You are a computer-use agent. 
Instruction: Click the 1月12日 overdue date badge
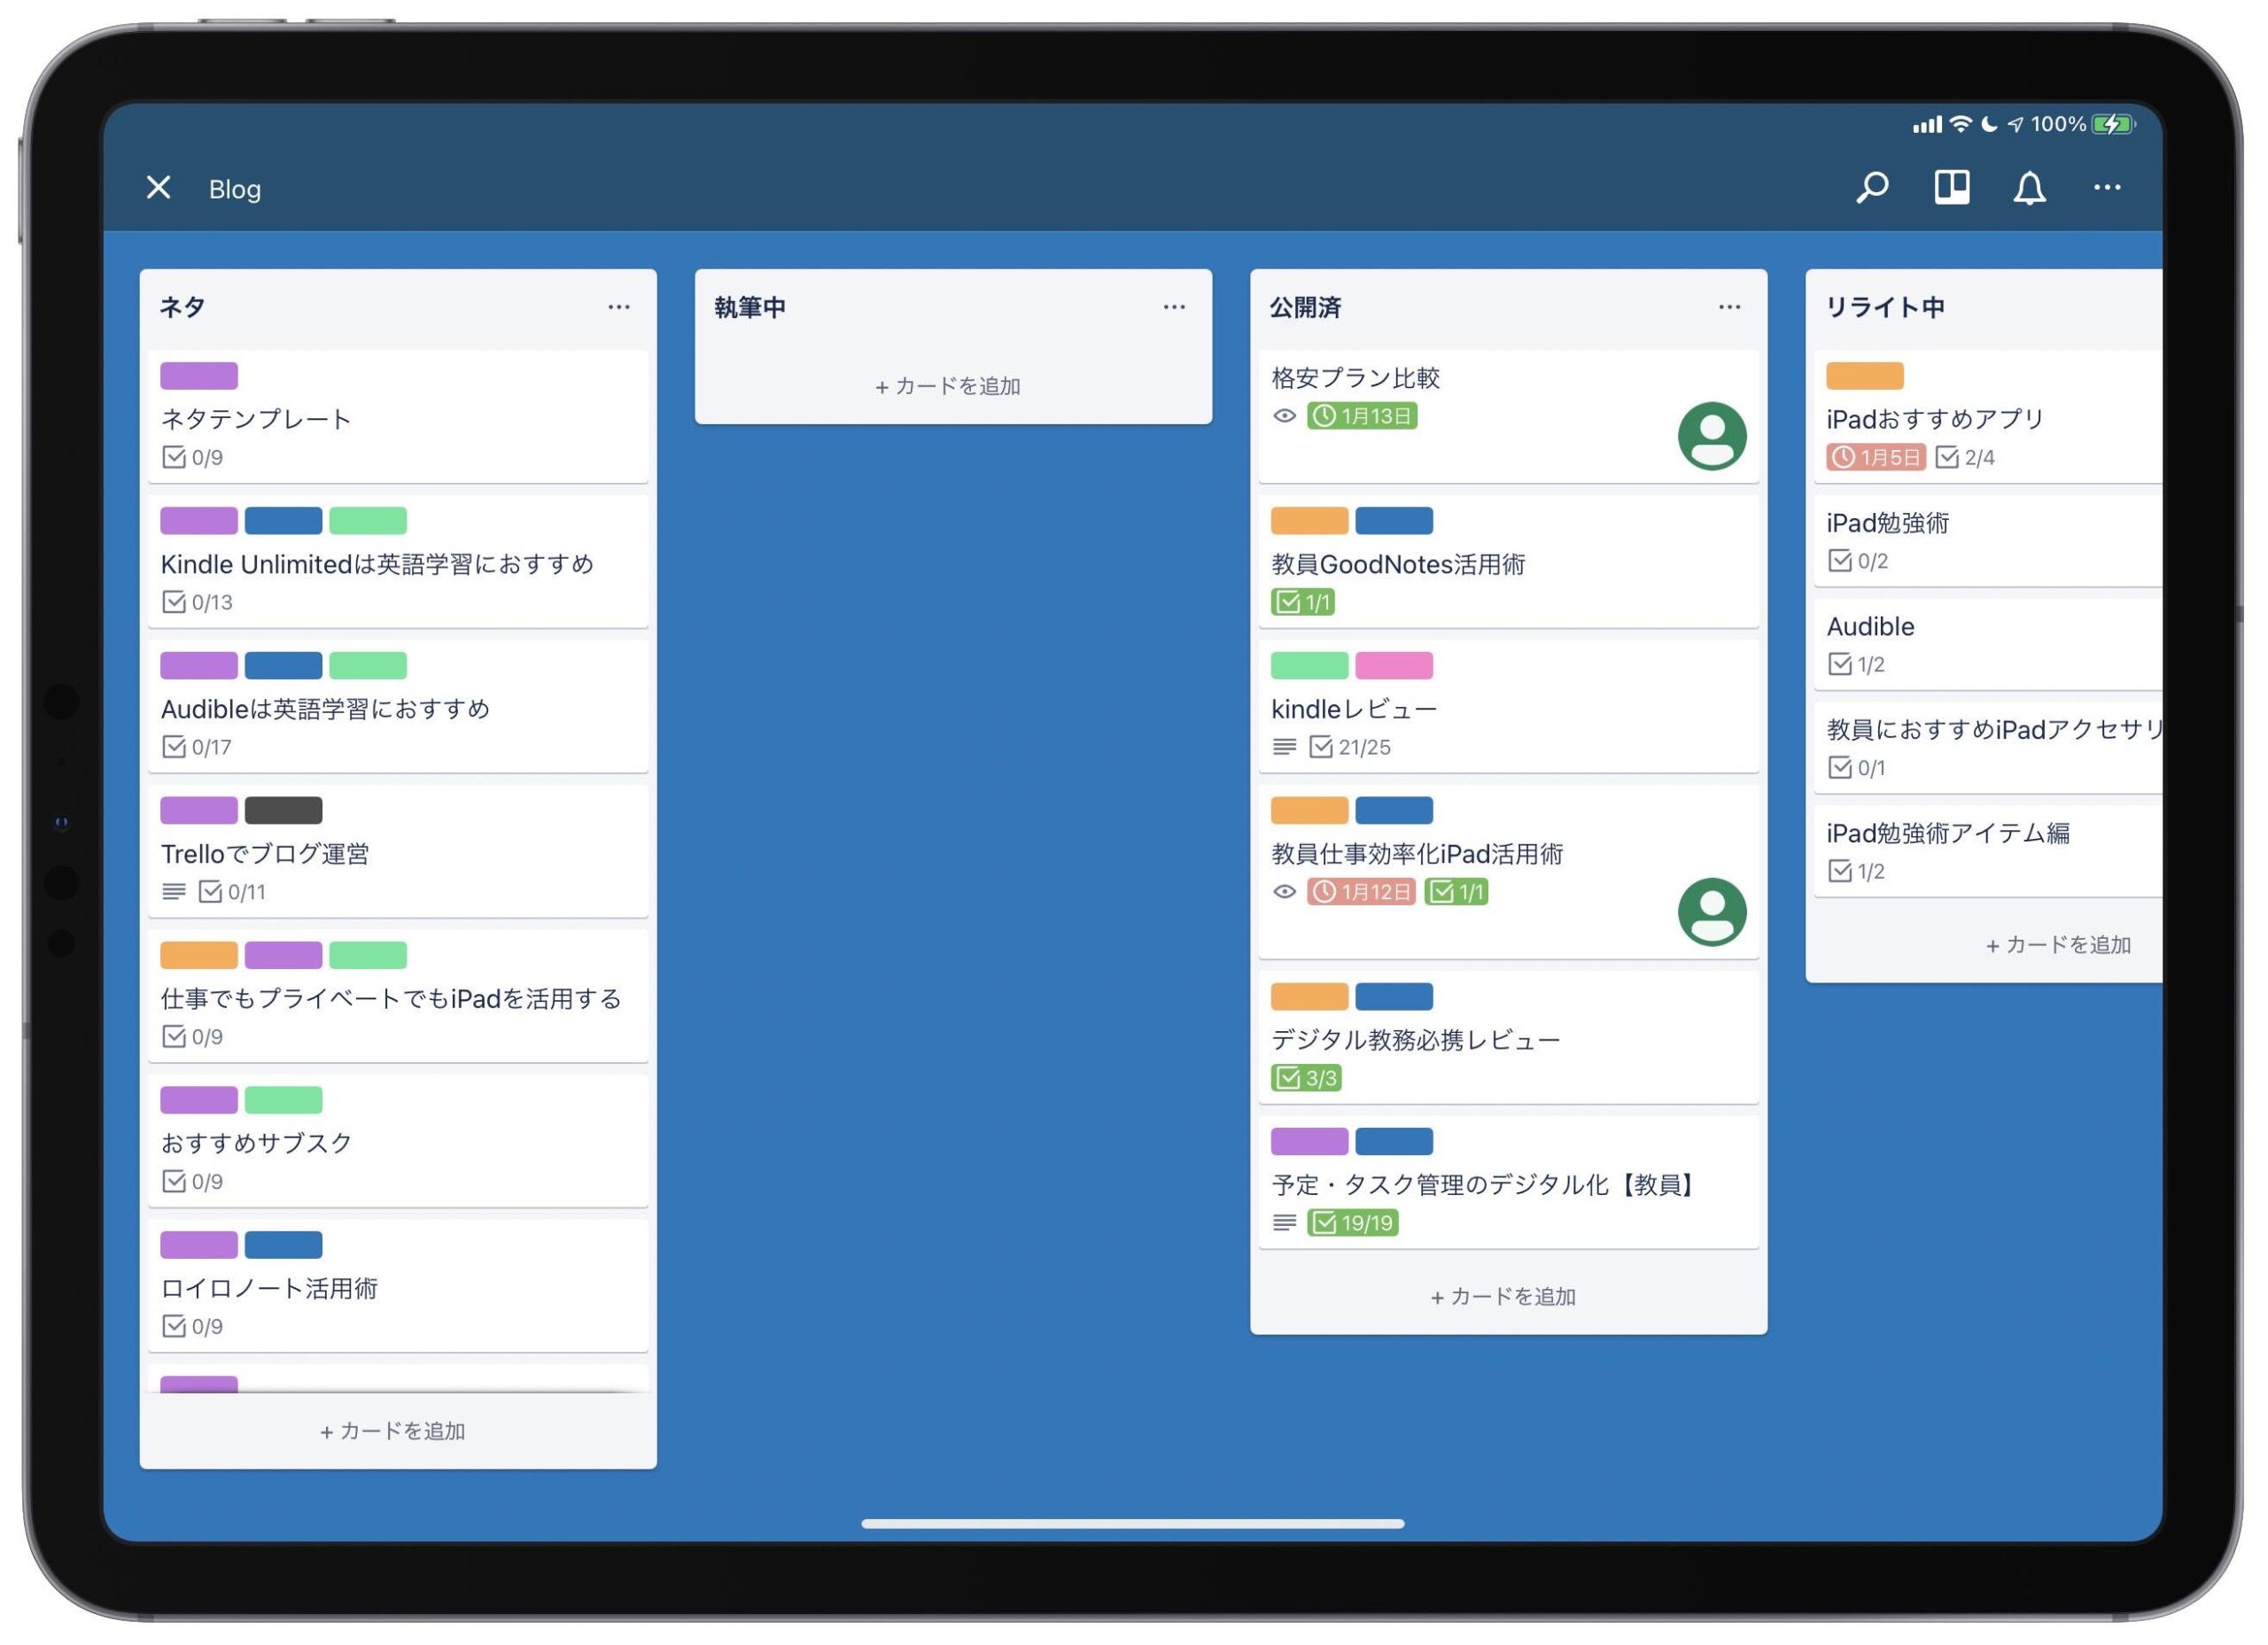click(x=1362, y=892)
